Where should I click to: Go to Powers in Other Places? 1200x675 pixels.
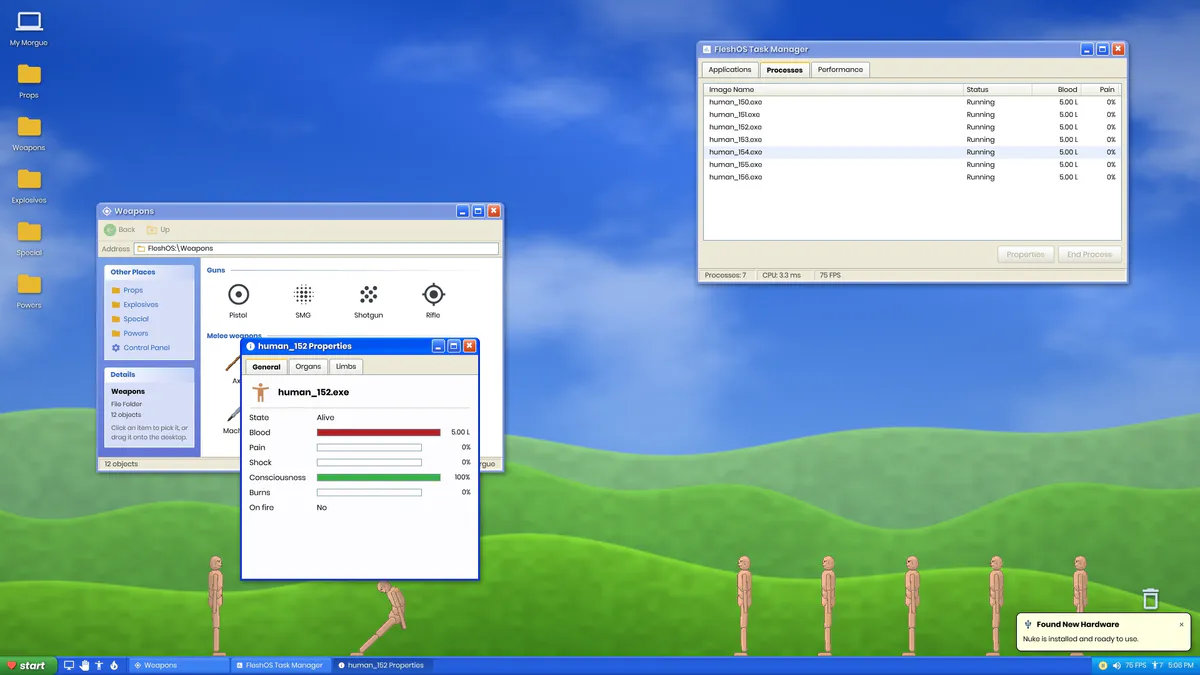click(x=136, y=333)
